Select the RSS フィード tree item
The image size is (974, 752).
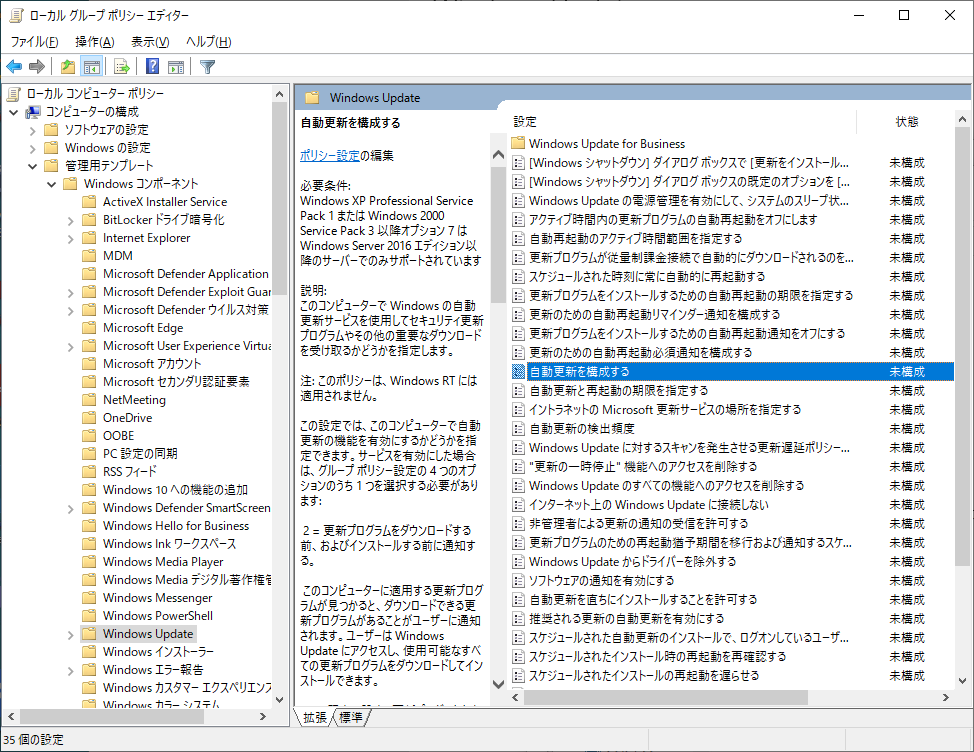click(x=130, y=472)
